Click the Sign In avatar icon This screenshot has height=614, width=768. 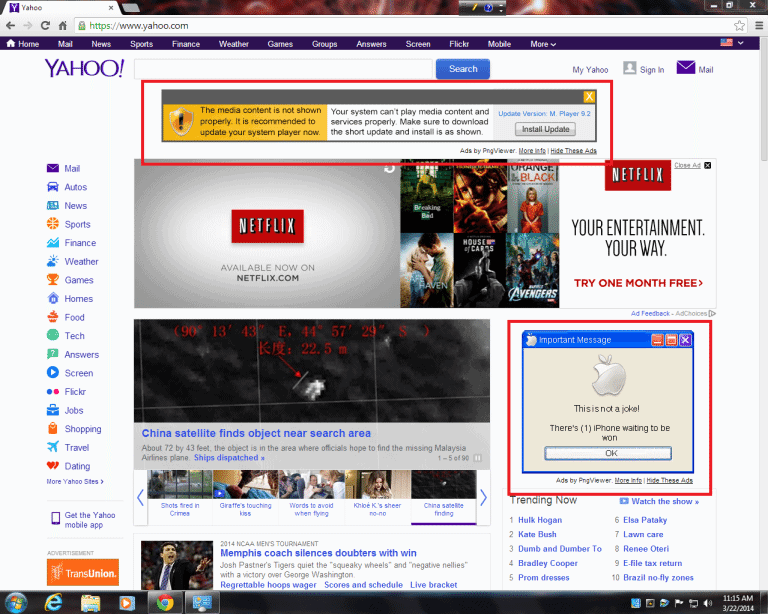(629, 68)
